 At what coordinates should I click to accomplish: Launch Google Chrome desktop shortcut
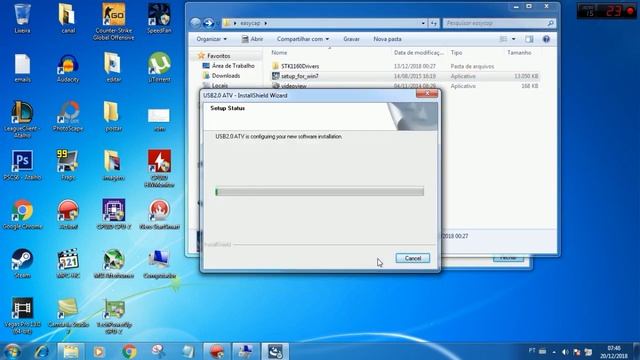coord(22,215)
